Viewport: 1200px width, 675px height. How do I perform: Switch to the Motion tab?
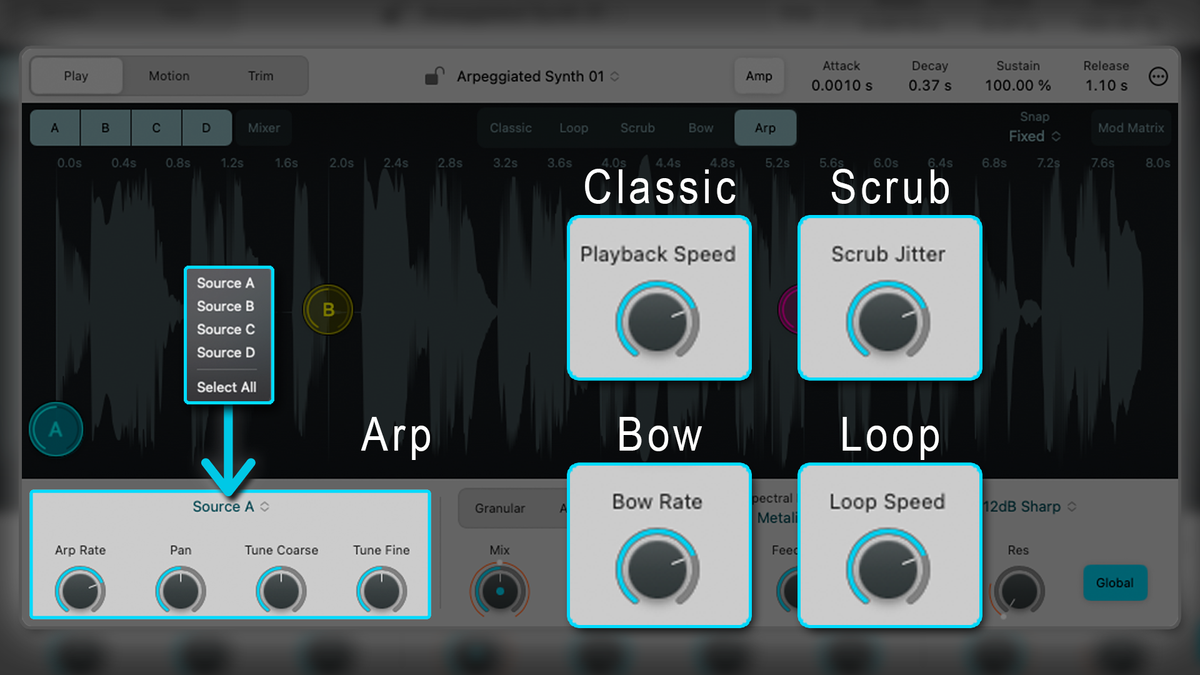click(x=169, y=75)
